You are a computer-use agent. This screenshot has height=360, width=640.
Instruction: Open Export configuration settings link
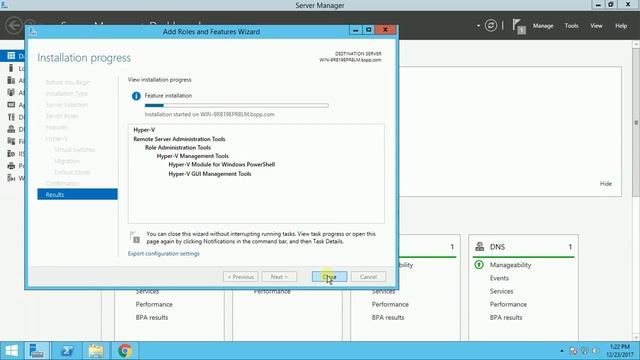164,253
